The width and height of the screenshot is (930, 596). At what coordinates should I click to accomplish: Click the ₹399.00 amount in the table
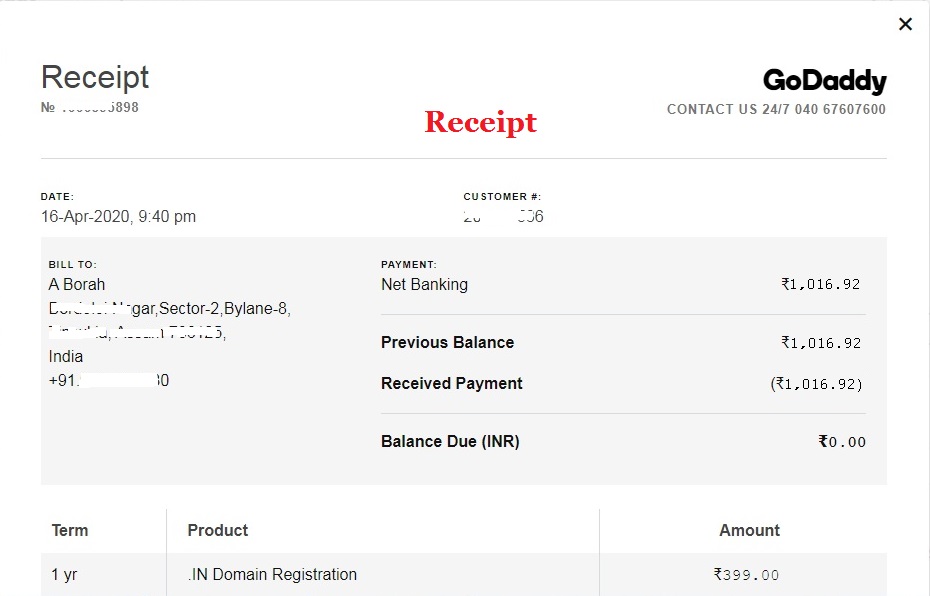[x=746, y=575]
